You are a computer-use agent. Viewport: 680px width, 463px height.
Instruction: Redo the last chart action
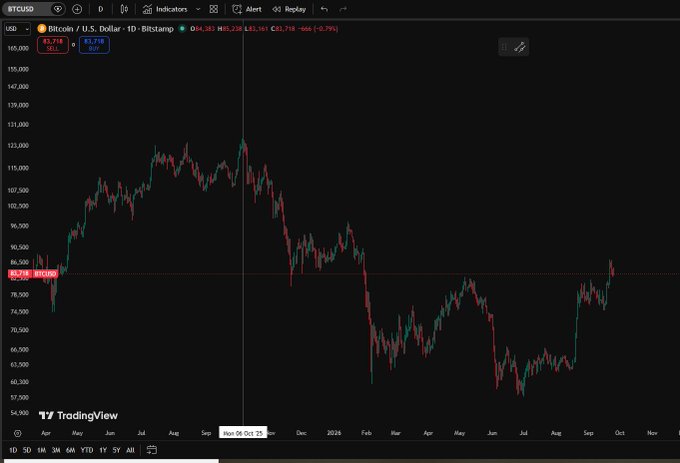click(343, 9)
